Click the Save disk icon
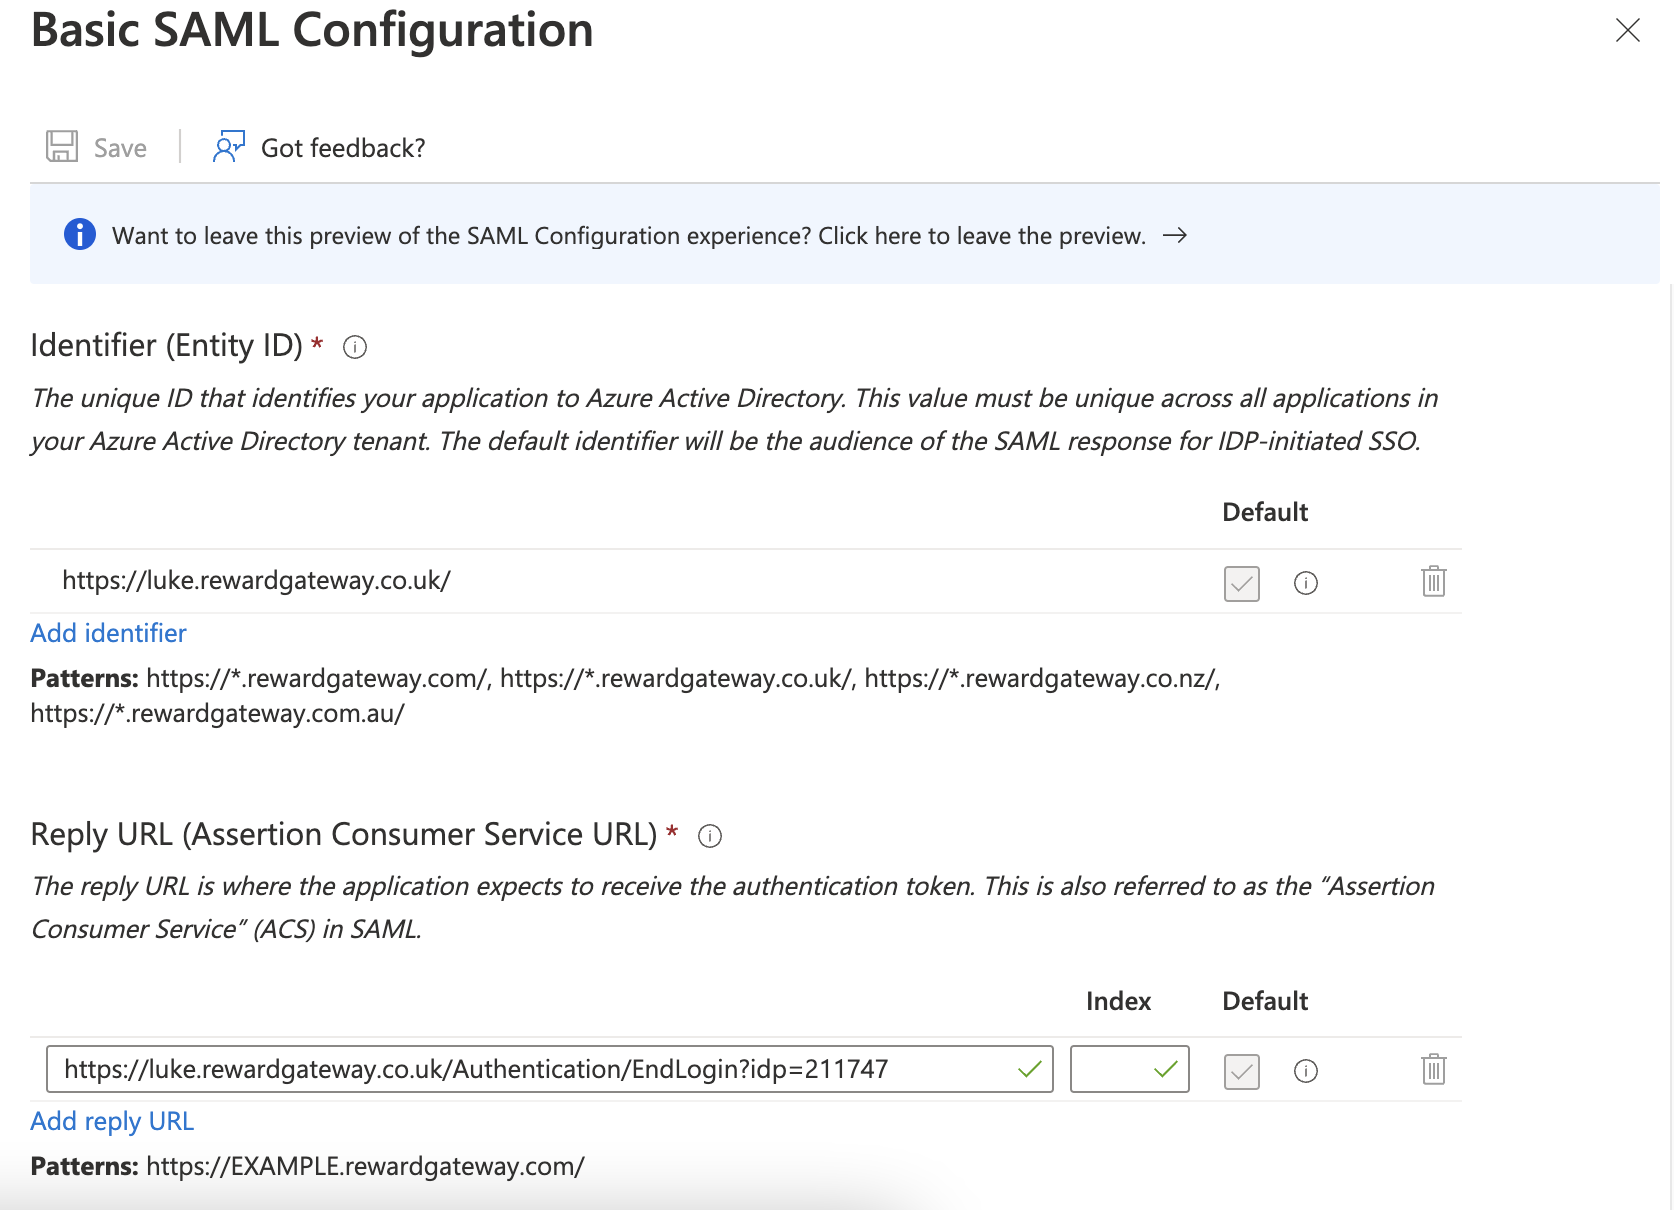The image size is (1674, 1210). [62, 147]
